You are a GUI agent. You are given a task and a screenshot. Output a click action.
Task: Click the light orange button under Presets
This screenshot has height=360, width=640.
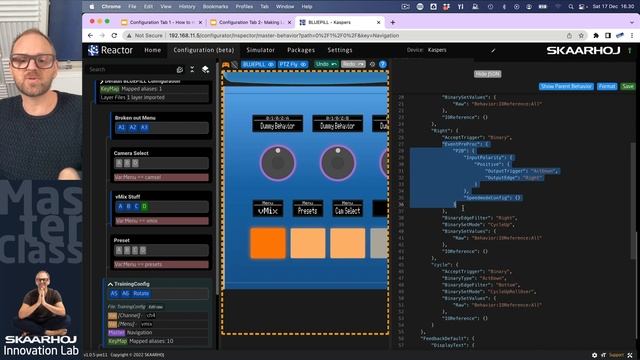(308, 243)
